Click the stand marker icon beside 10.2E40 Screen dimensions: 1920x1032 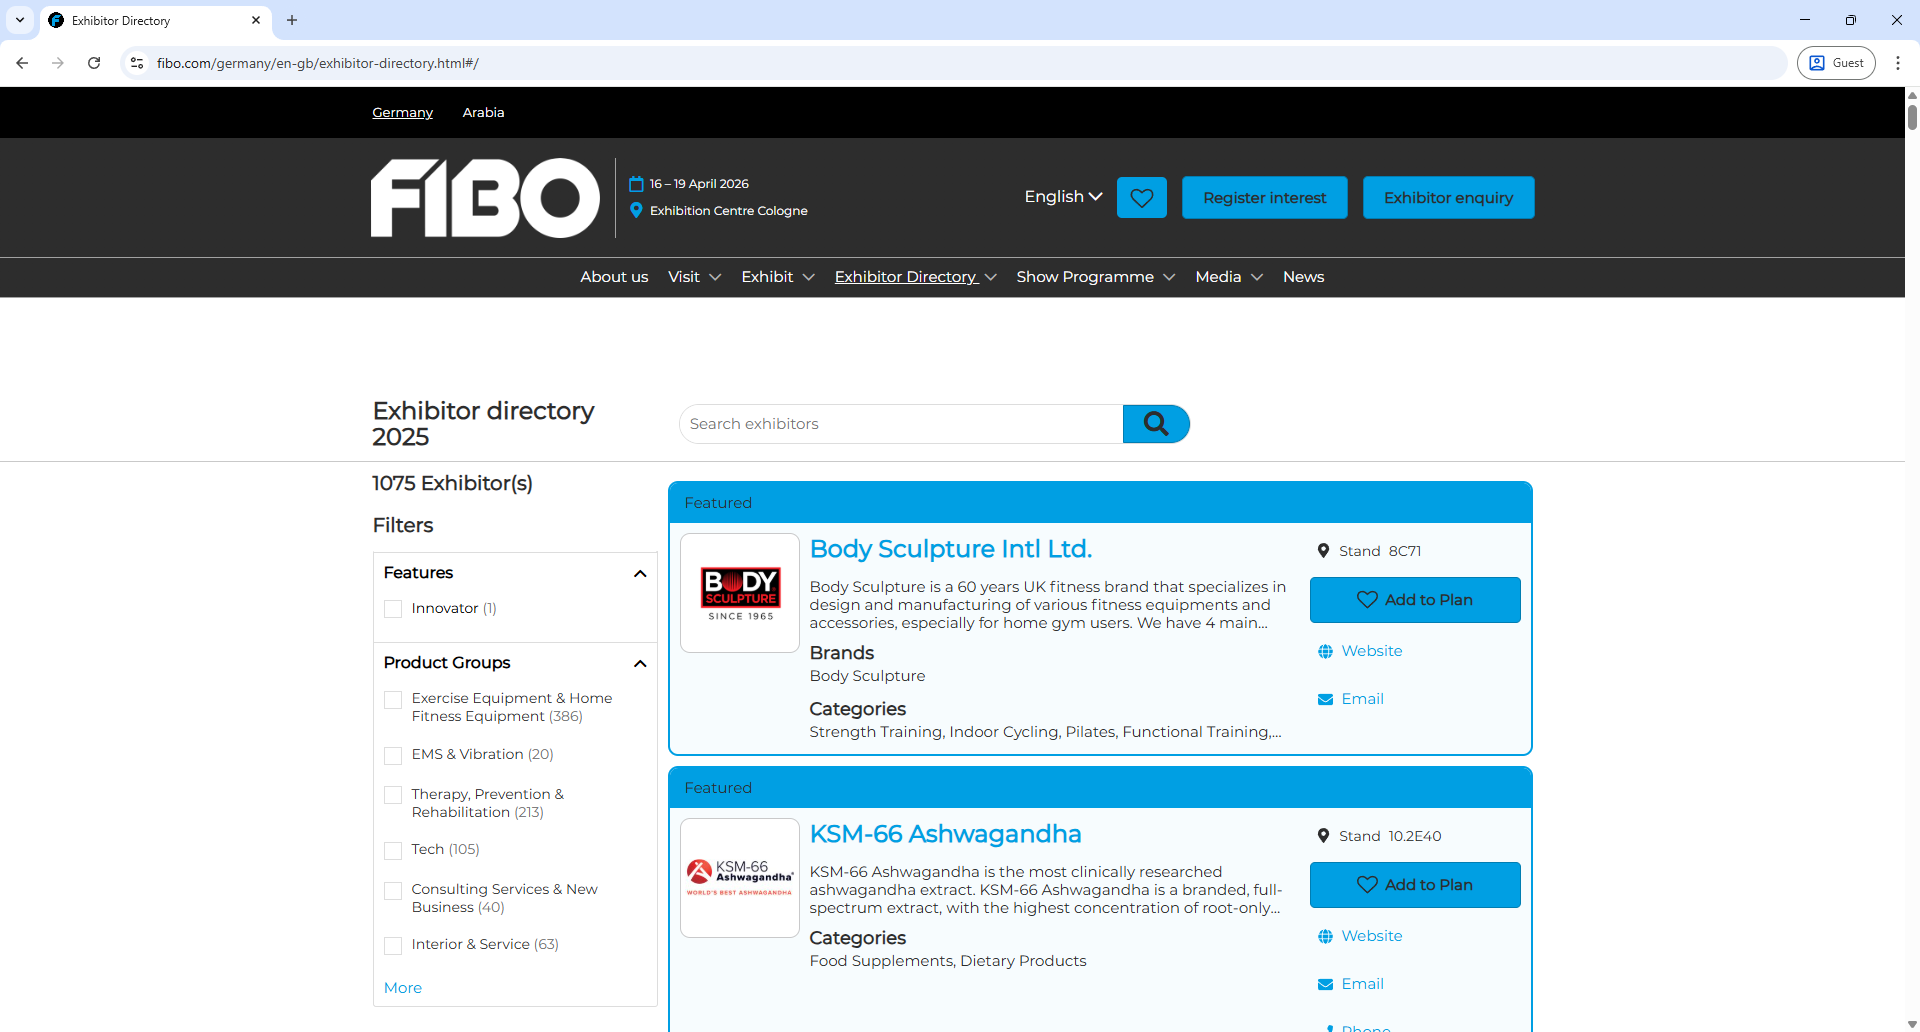[x=1323, y=835]
